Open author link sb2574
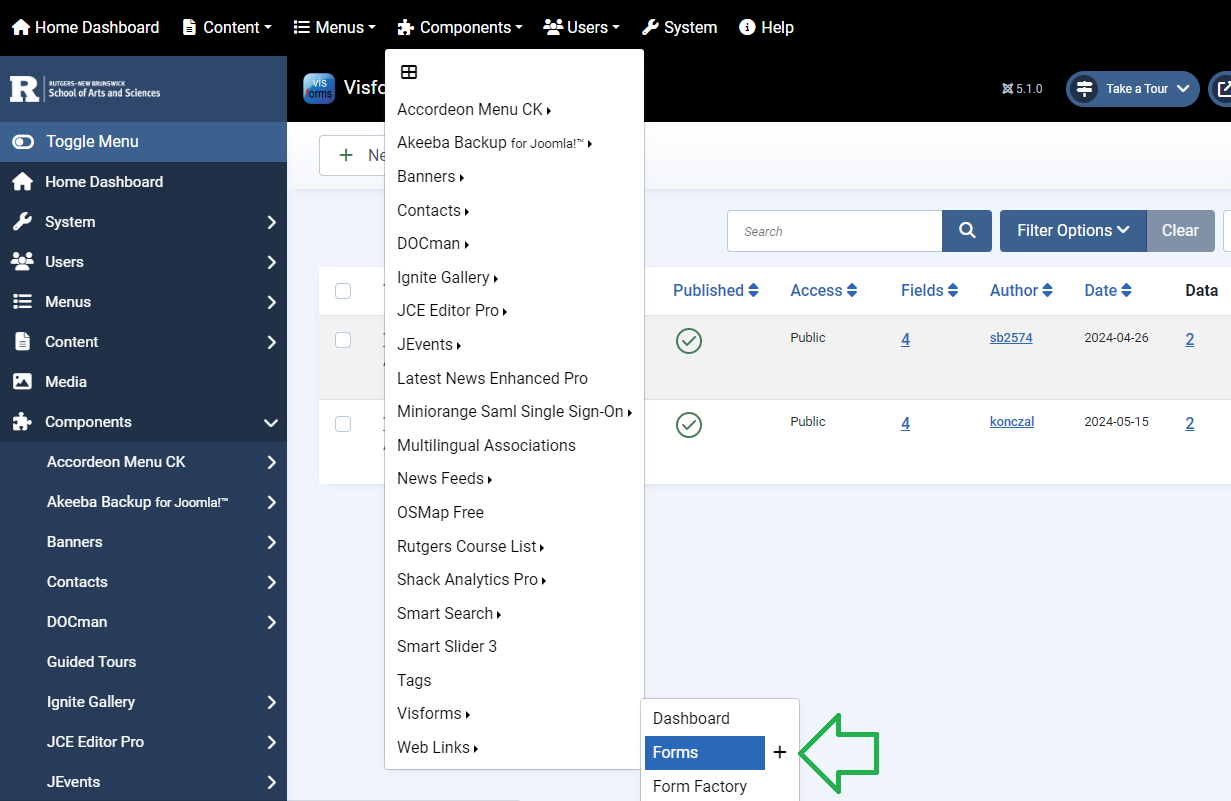 click(1011, 338)
